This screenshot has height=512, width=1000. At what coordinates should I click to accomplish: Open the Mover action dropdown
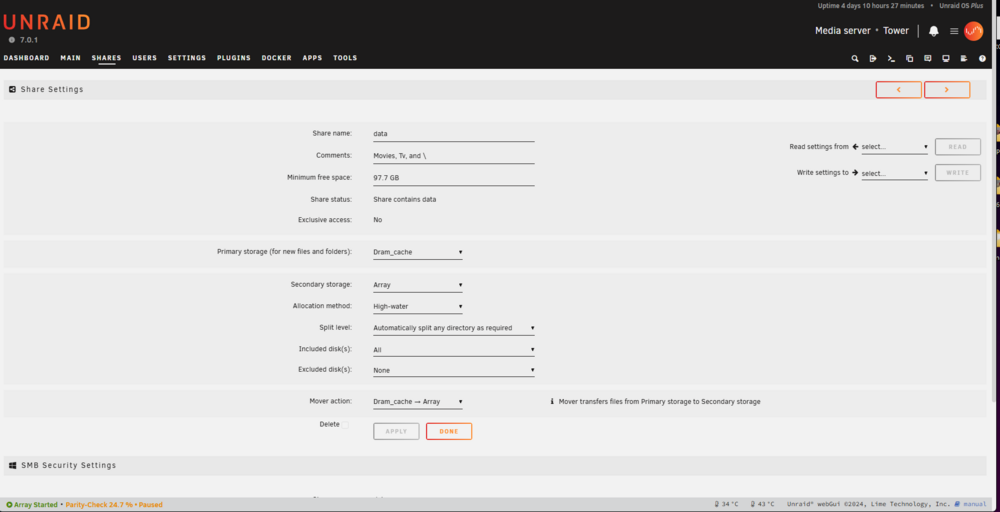pos(418,402)
